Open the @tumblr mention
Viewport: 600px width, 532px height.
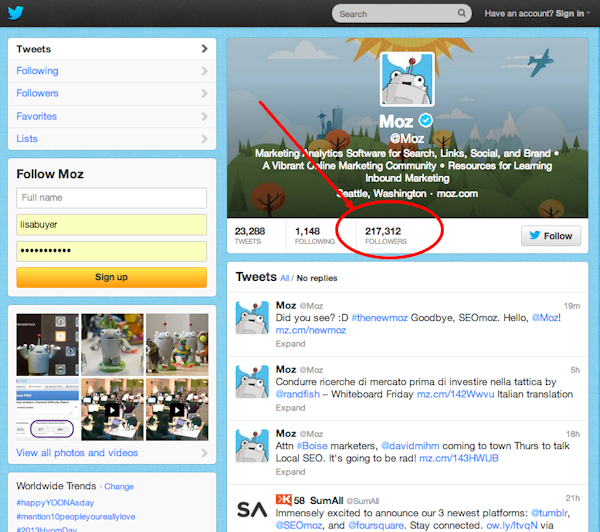coord(549,513)
